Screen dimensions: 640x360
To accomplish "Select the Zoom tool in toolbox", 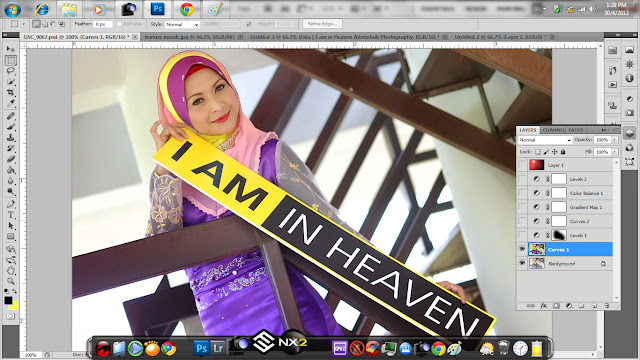I will (11, 281).
